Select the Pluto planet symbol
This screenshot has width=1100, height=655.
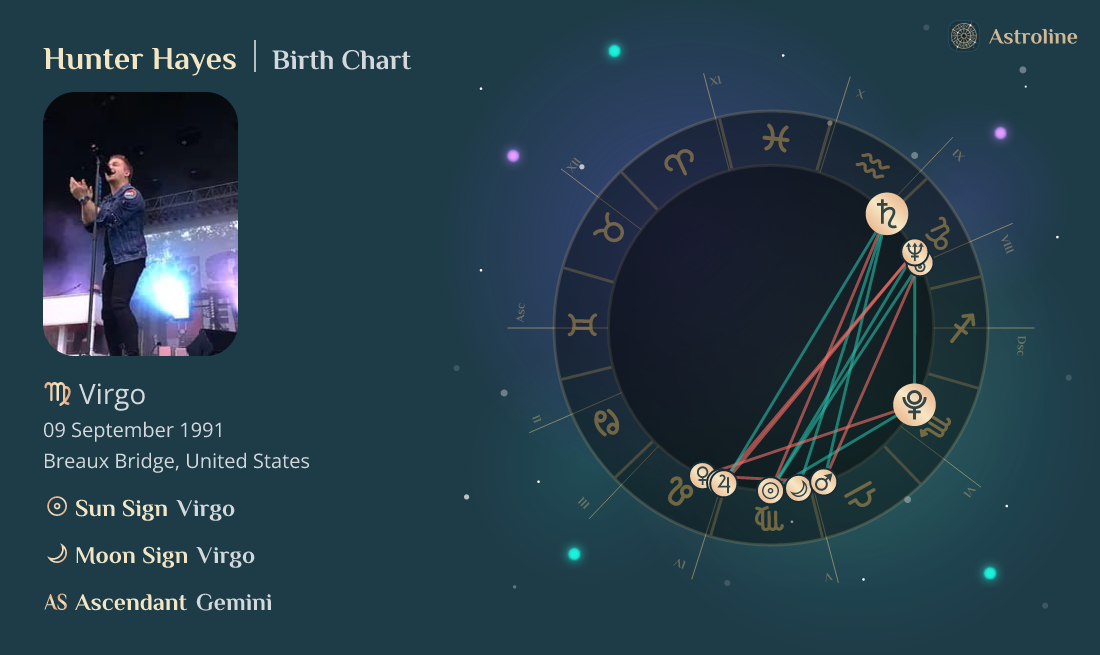914,405
